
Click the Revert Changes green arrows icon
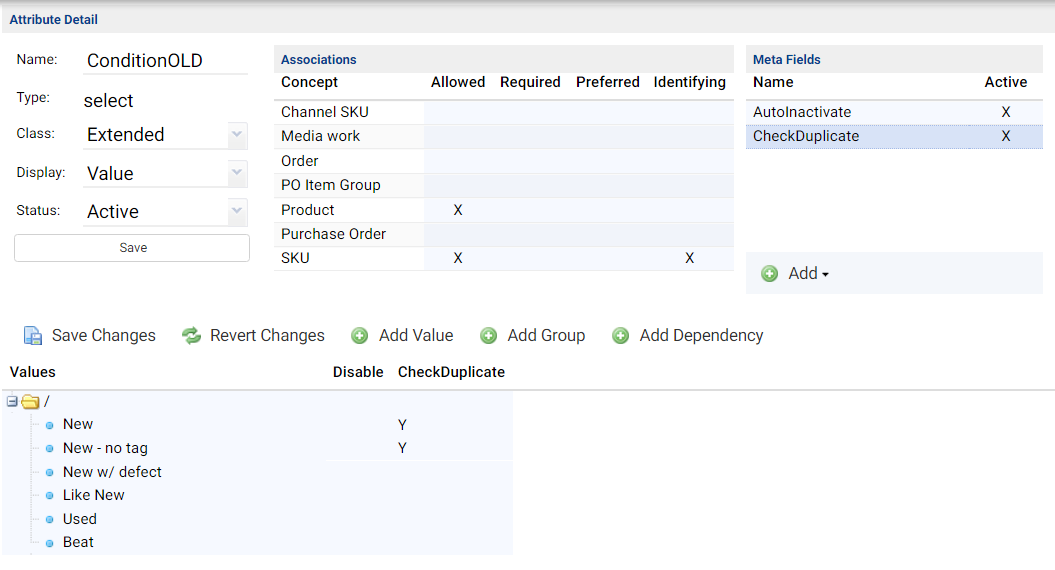point(192,335)
